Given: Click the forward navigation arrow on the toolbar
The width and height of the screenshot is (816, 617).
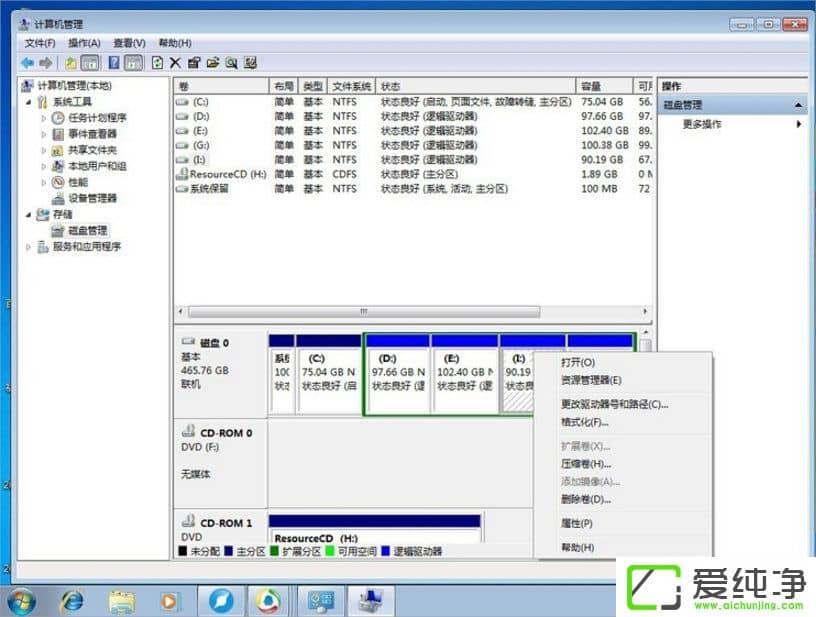Looking at the screenshot, I should [x=46, y=62].
